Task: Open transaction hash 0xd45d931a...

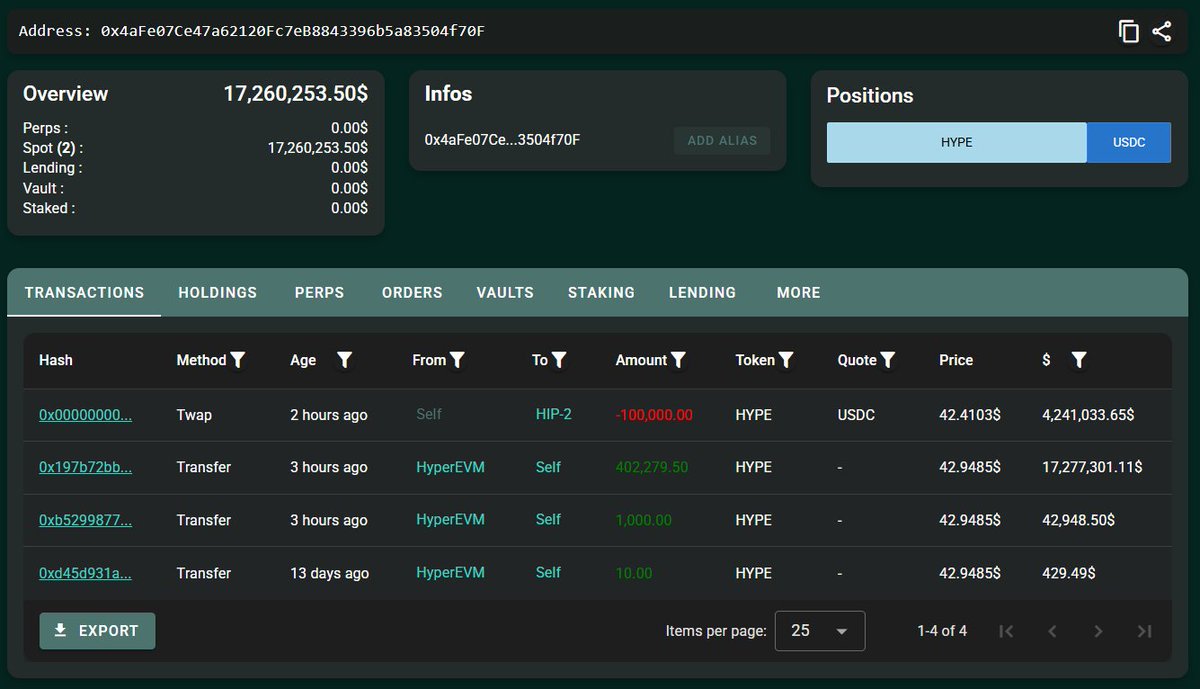Action: pos(85,573)
